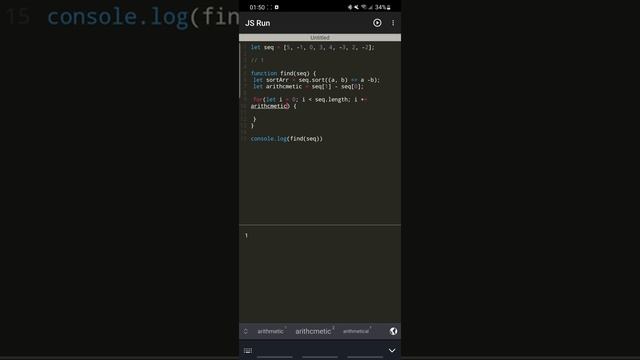Choose the 'arithmetical' keyboard suggestion
The image size is (640, 360).
coord(356,331)
